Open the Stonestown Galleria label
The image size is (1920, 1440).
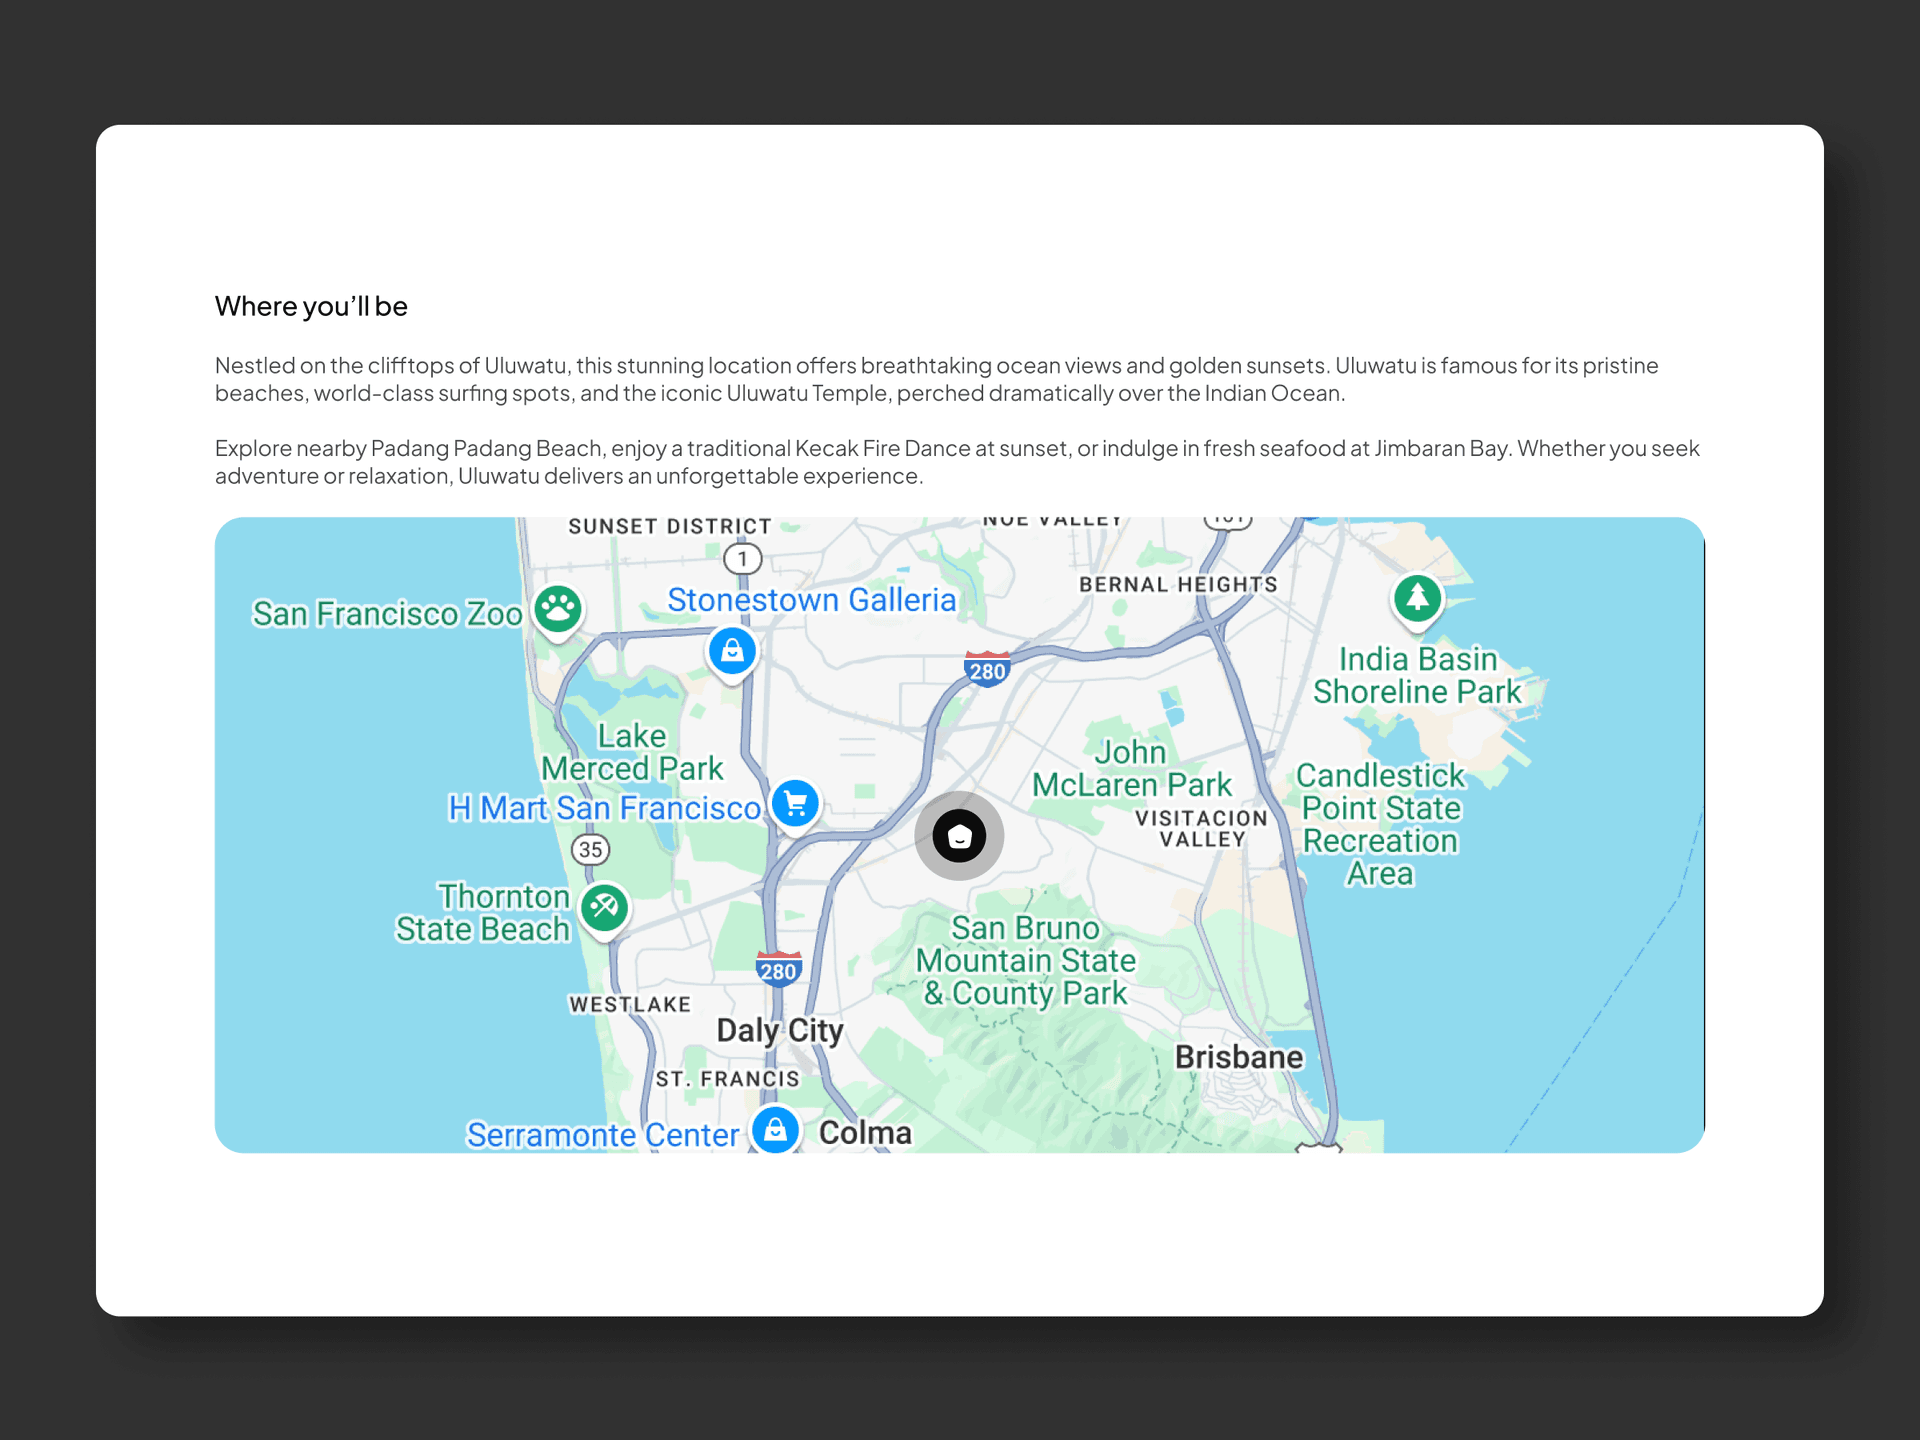point(812,599)
